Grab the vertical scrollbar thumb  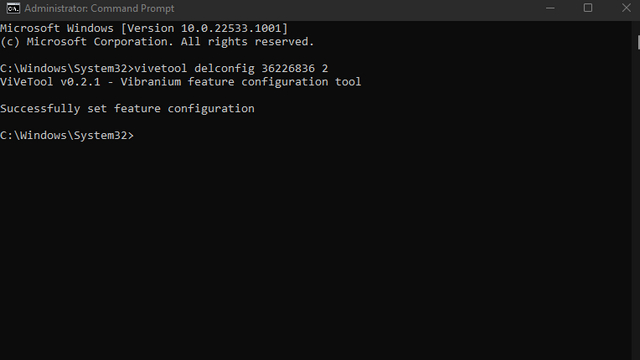638,43
